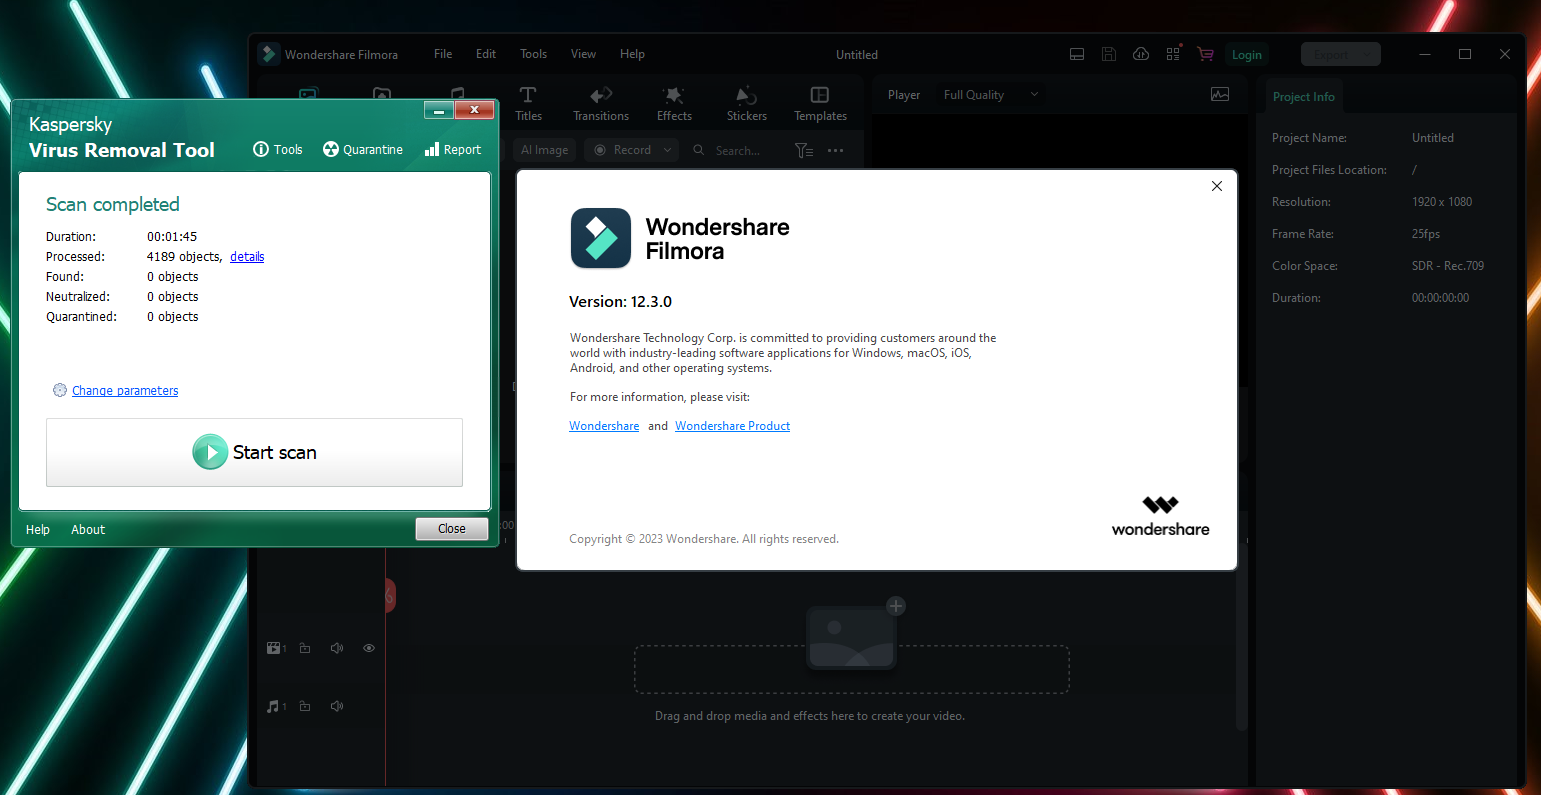Screen dimensions: 1541x795
Task: Click the Version: 12.3.0 text
Action: click(620, 302)
